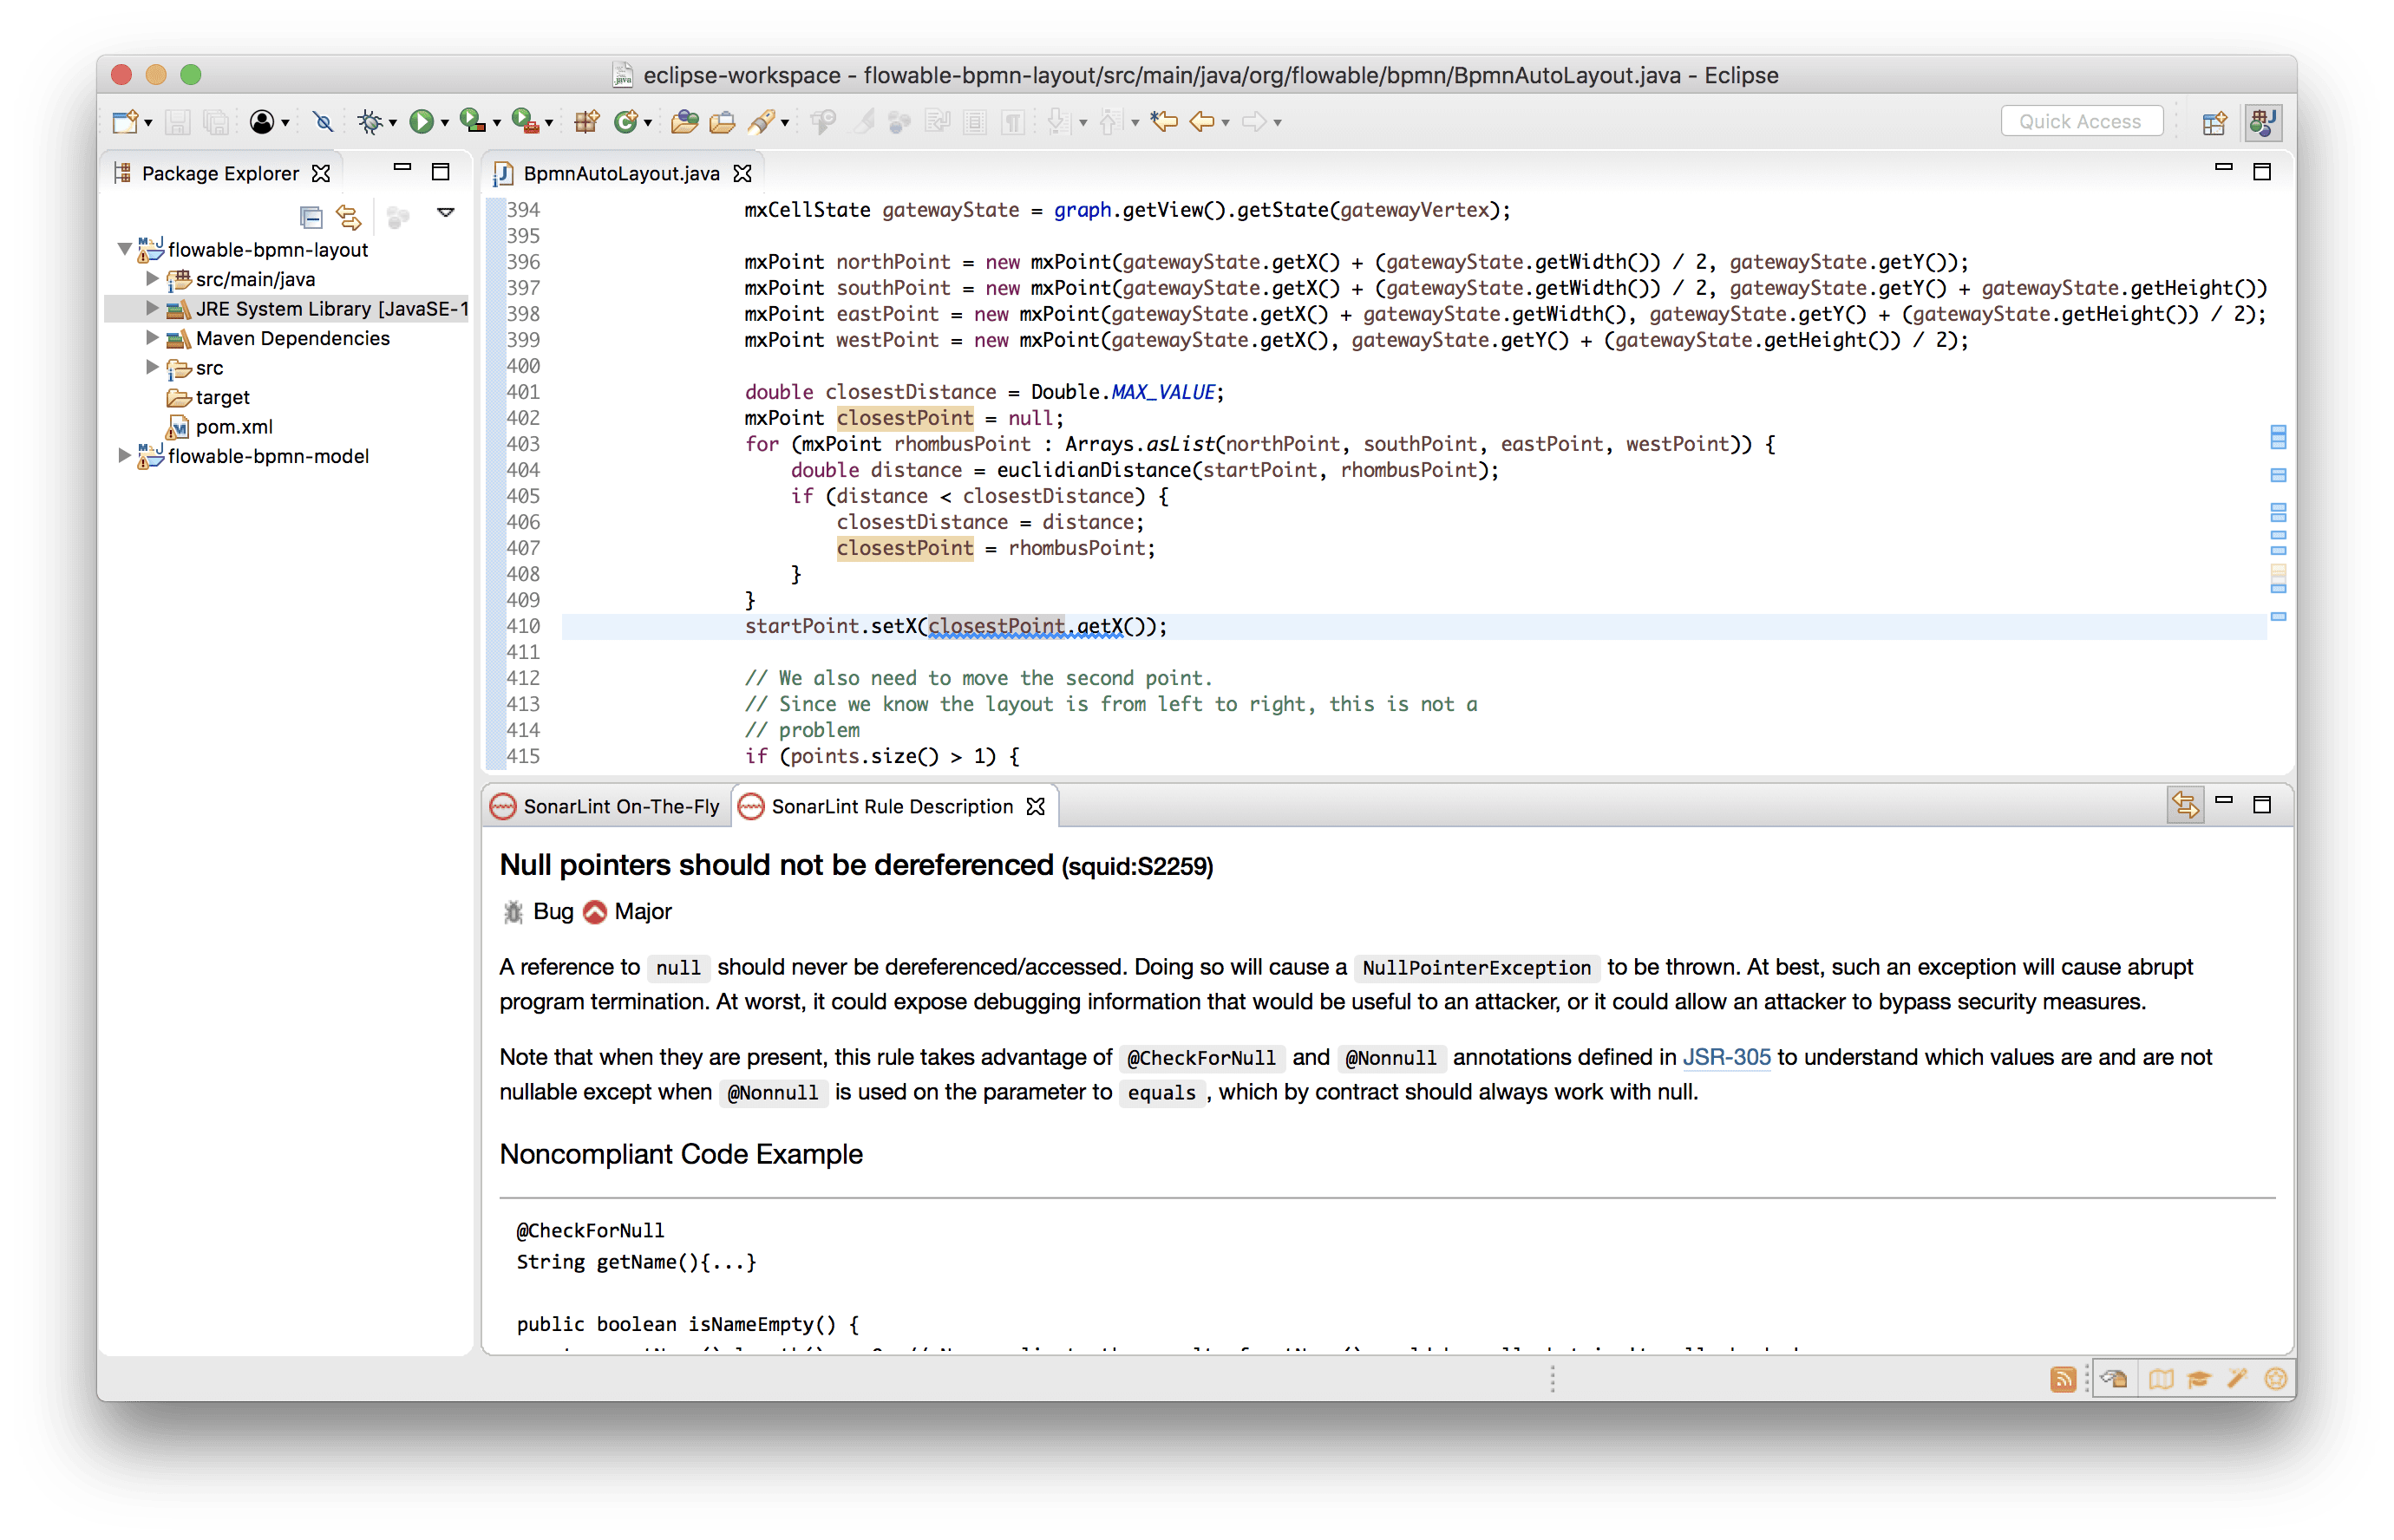Click the New Java Class icon
Screen dimensions: 2394x1540
(626, 122)
